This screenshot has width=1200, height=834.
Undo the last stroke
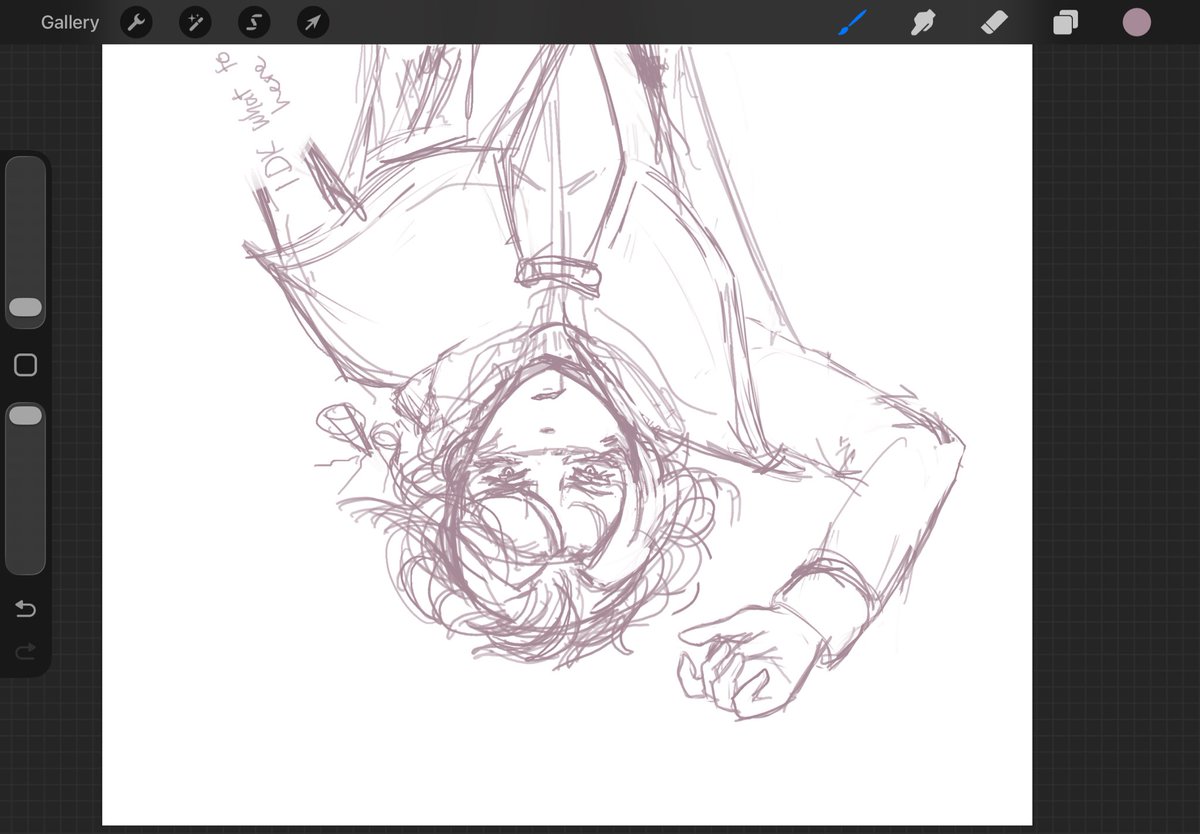[x=26, y=609]
